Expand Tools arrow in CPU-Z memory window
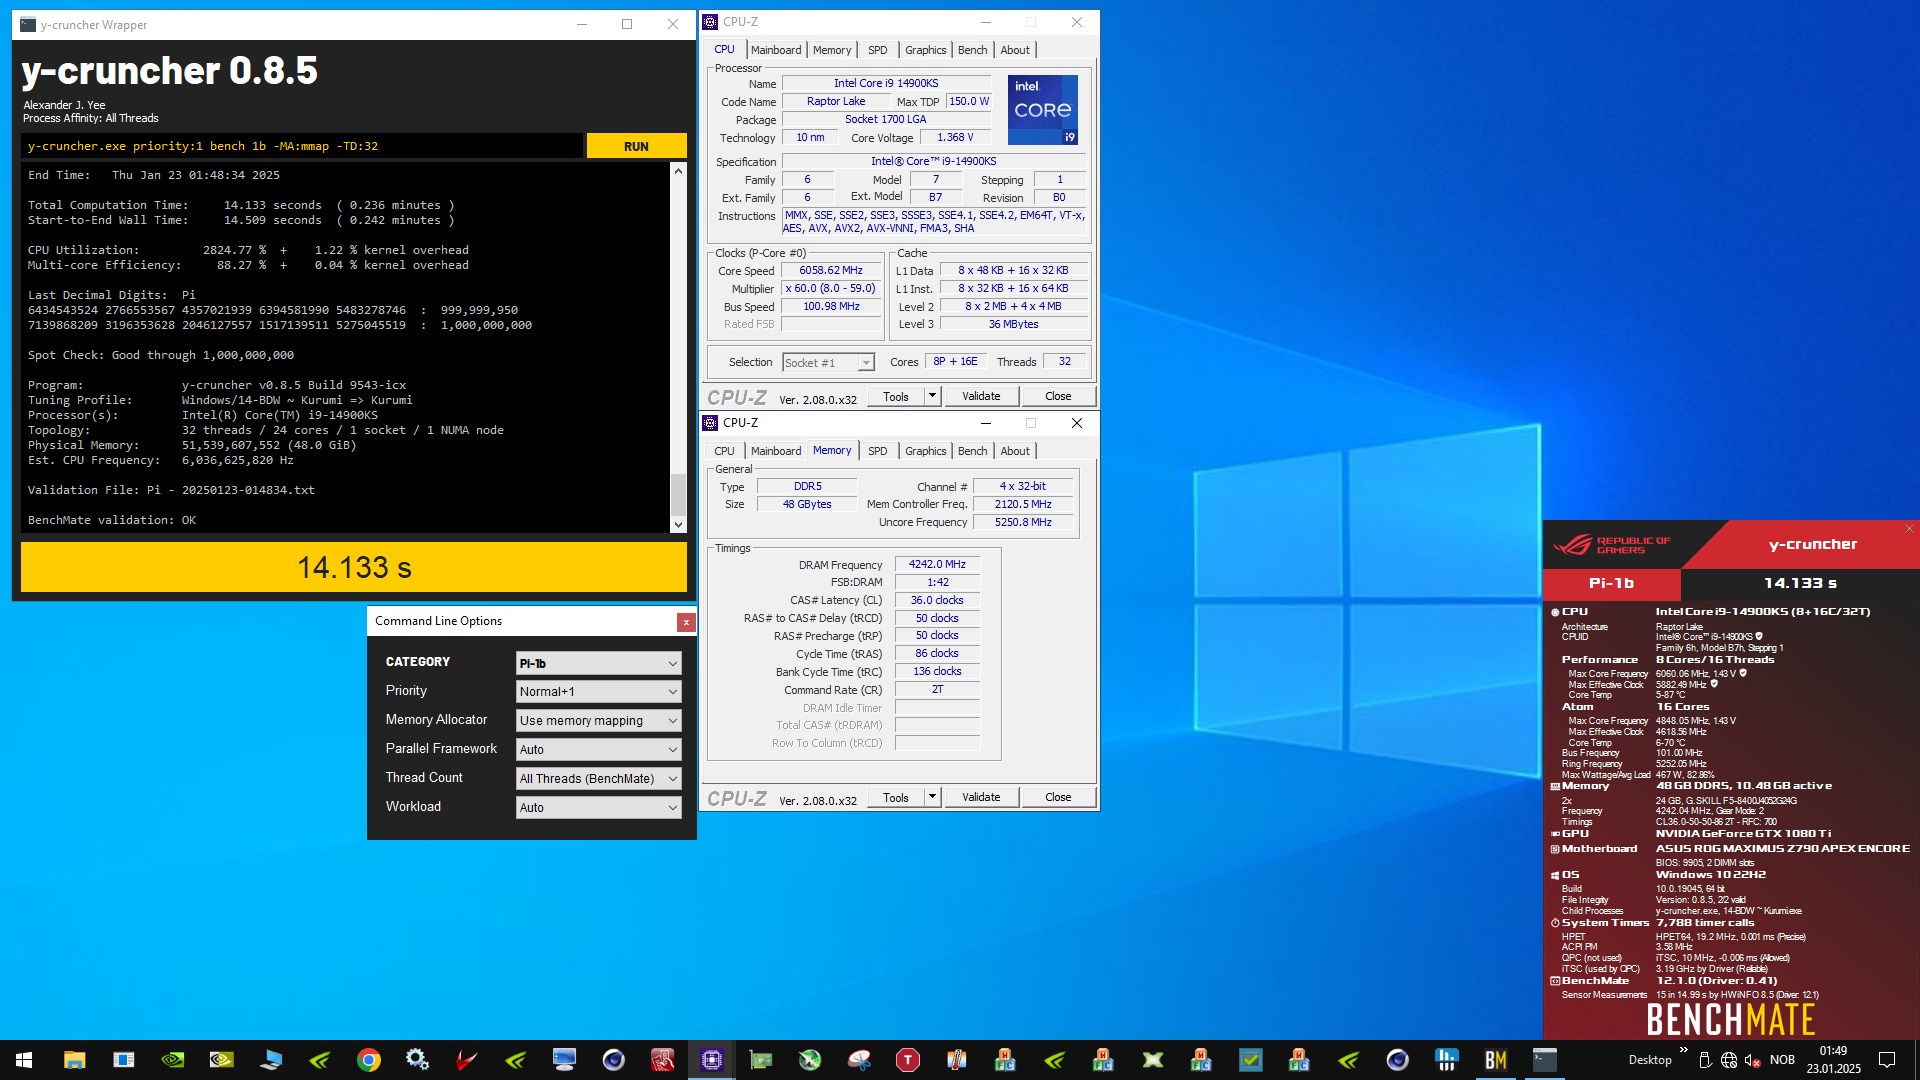The height and width of the screenshot is (1080, 1920). click(x=932, y=797)
